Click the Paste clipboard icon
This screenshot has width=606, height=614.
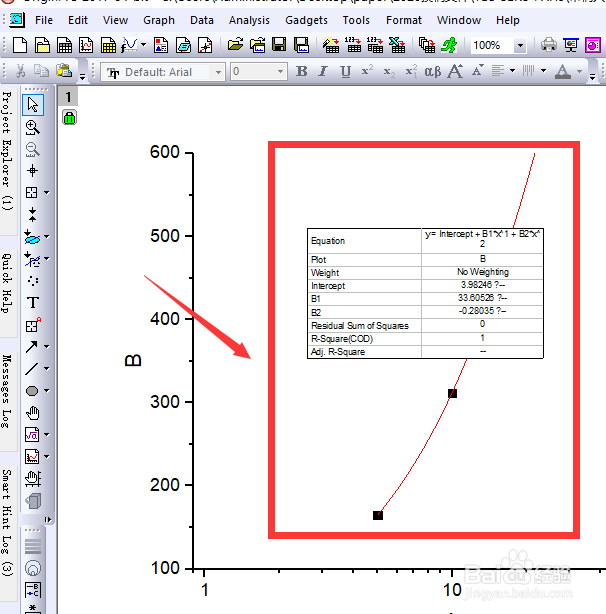(x=64, y=71)
